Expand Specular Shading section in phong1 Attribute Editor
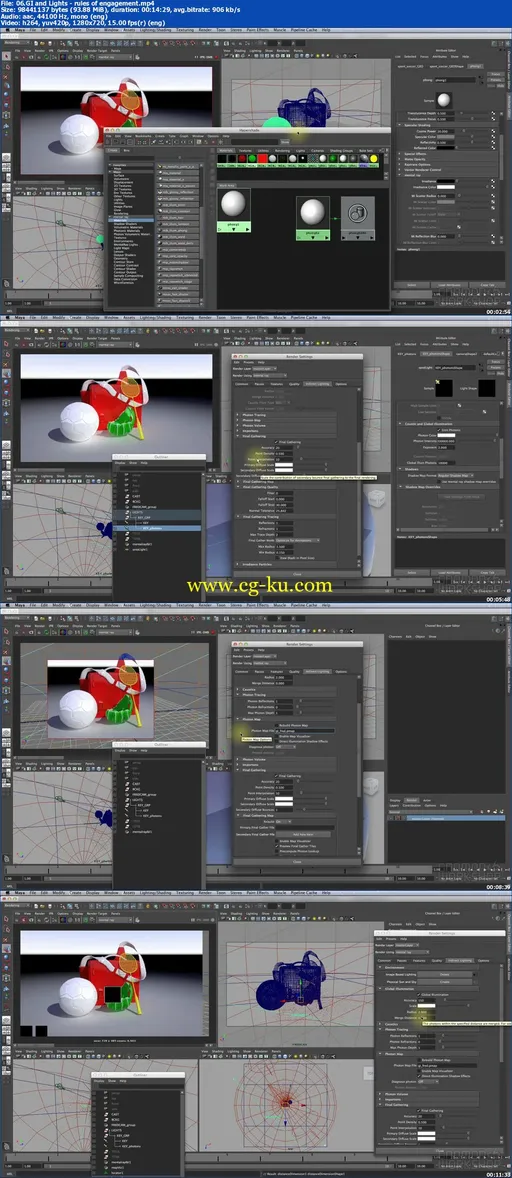Viewport: 512px width, 1178px height. [400, 125]
